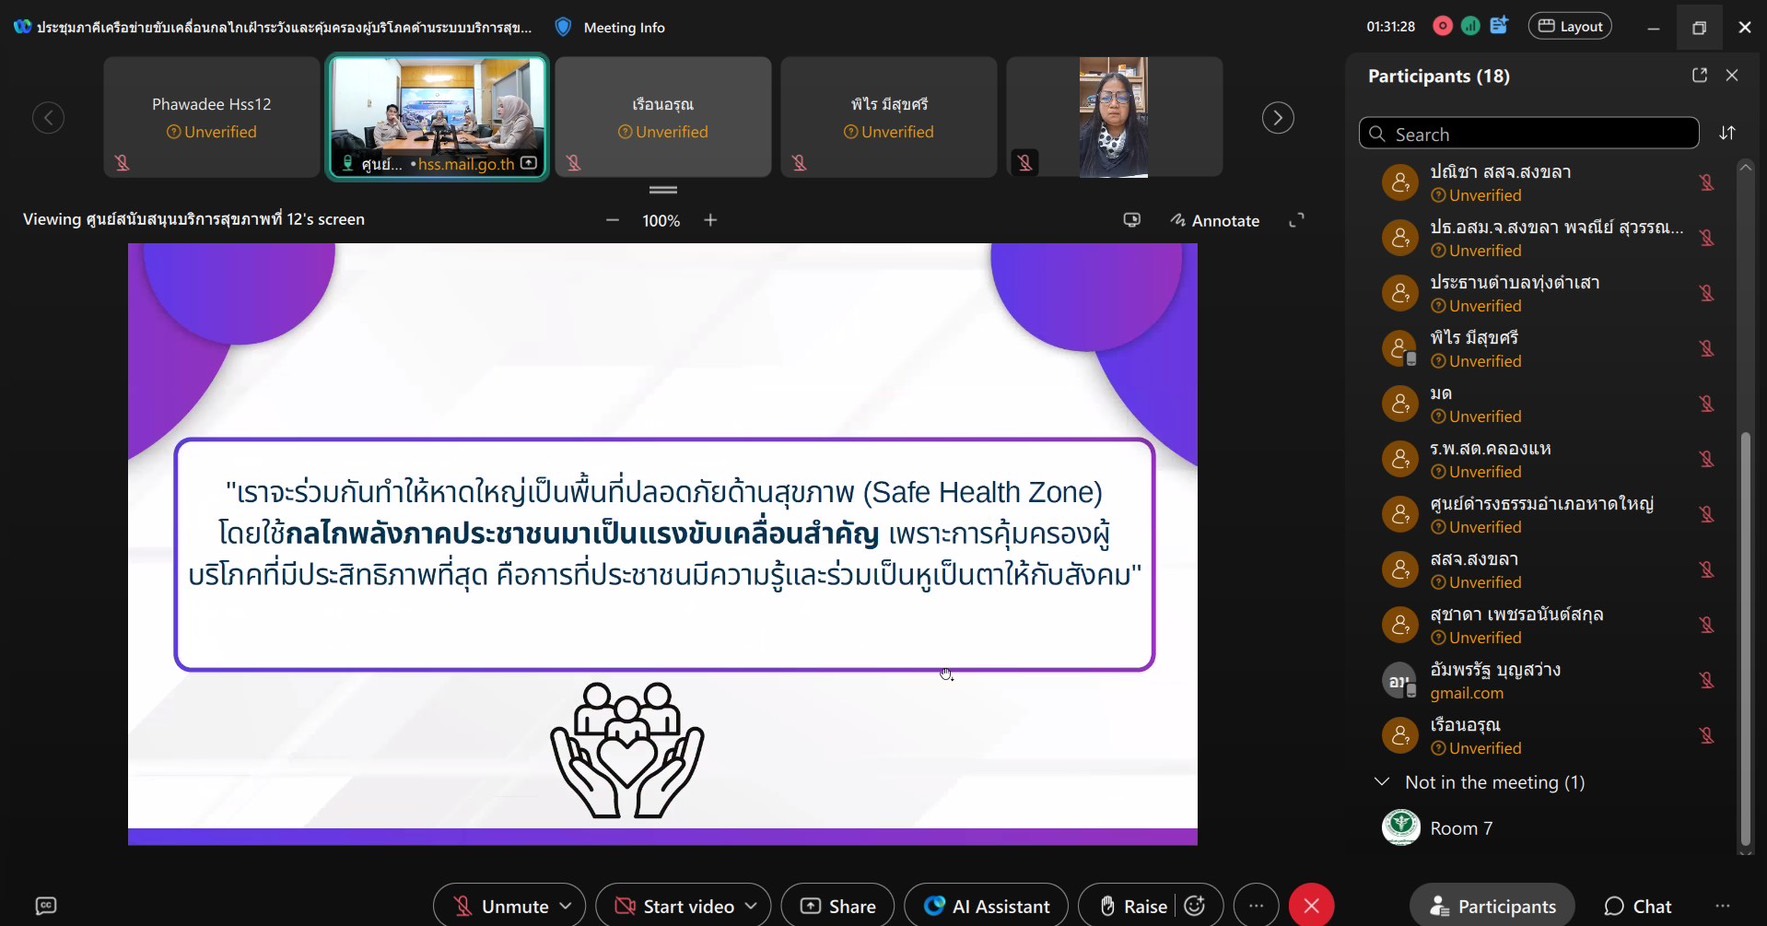Show next video thumbnails arrow
1767x926 pixels.
1277,118
